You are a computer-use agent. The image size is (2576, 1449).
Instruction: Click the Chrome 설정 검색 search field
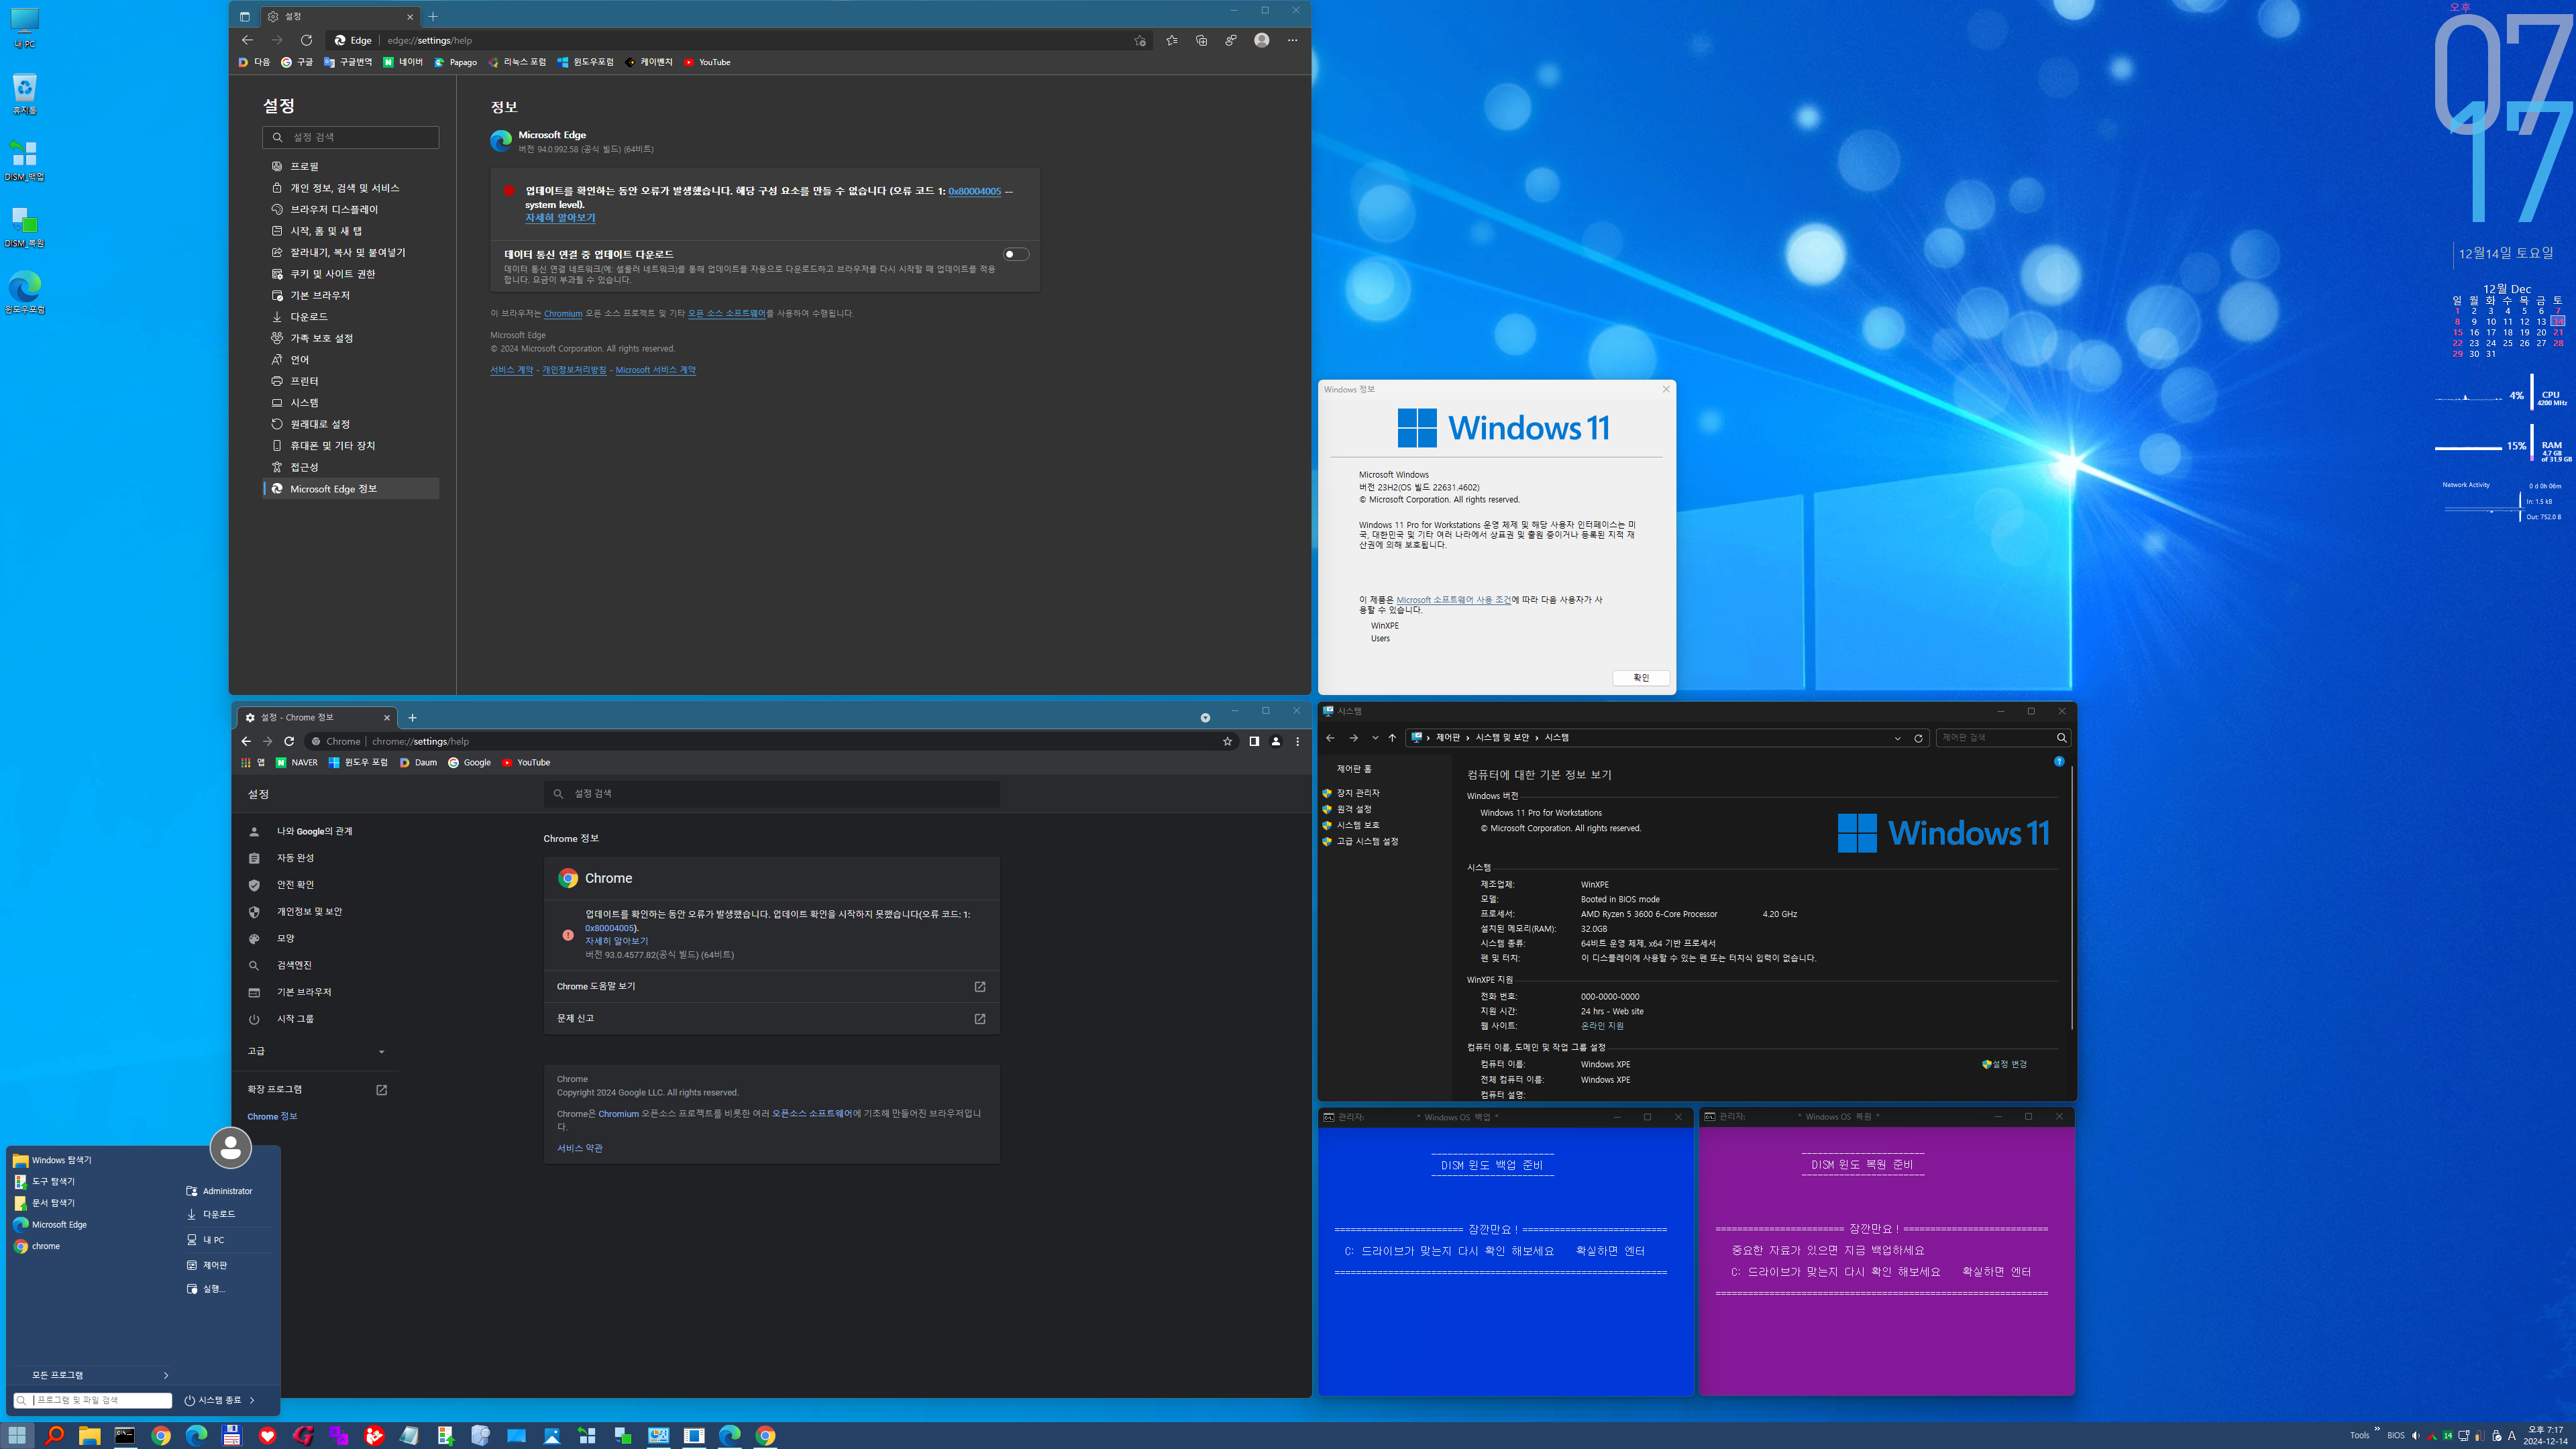click(x=771, y=793)
